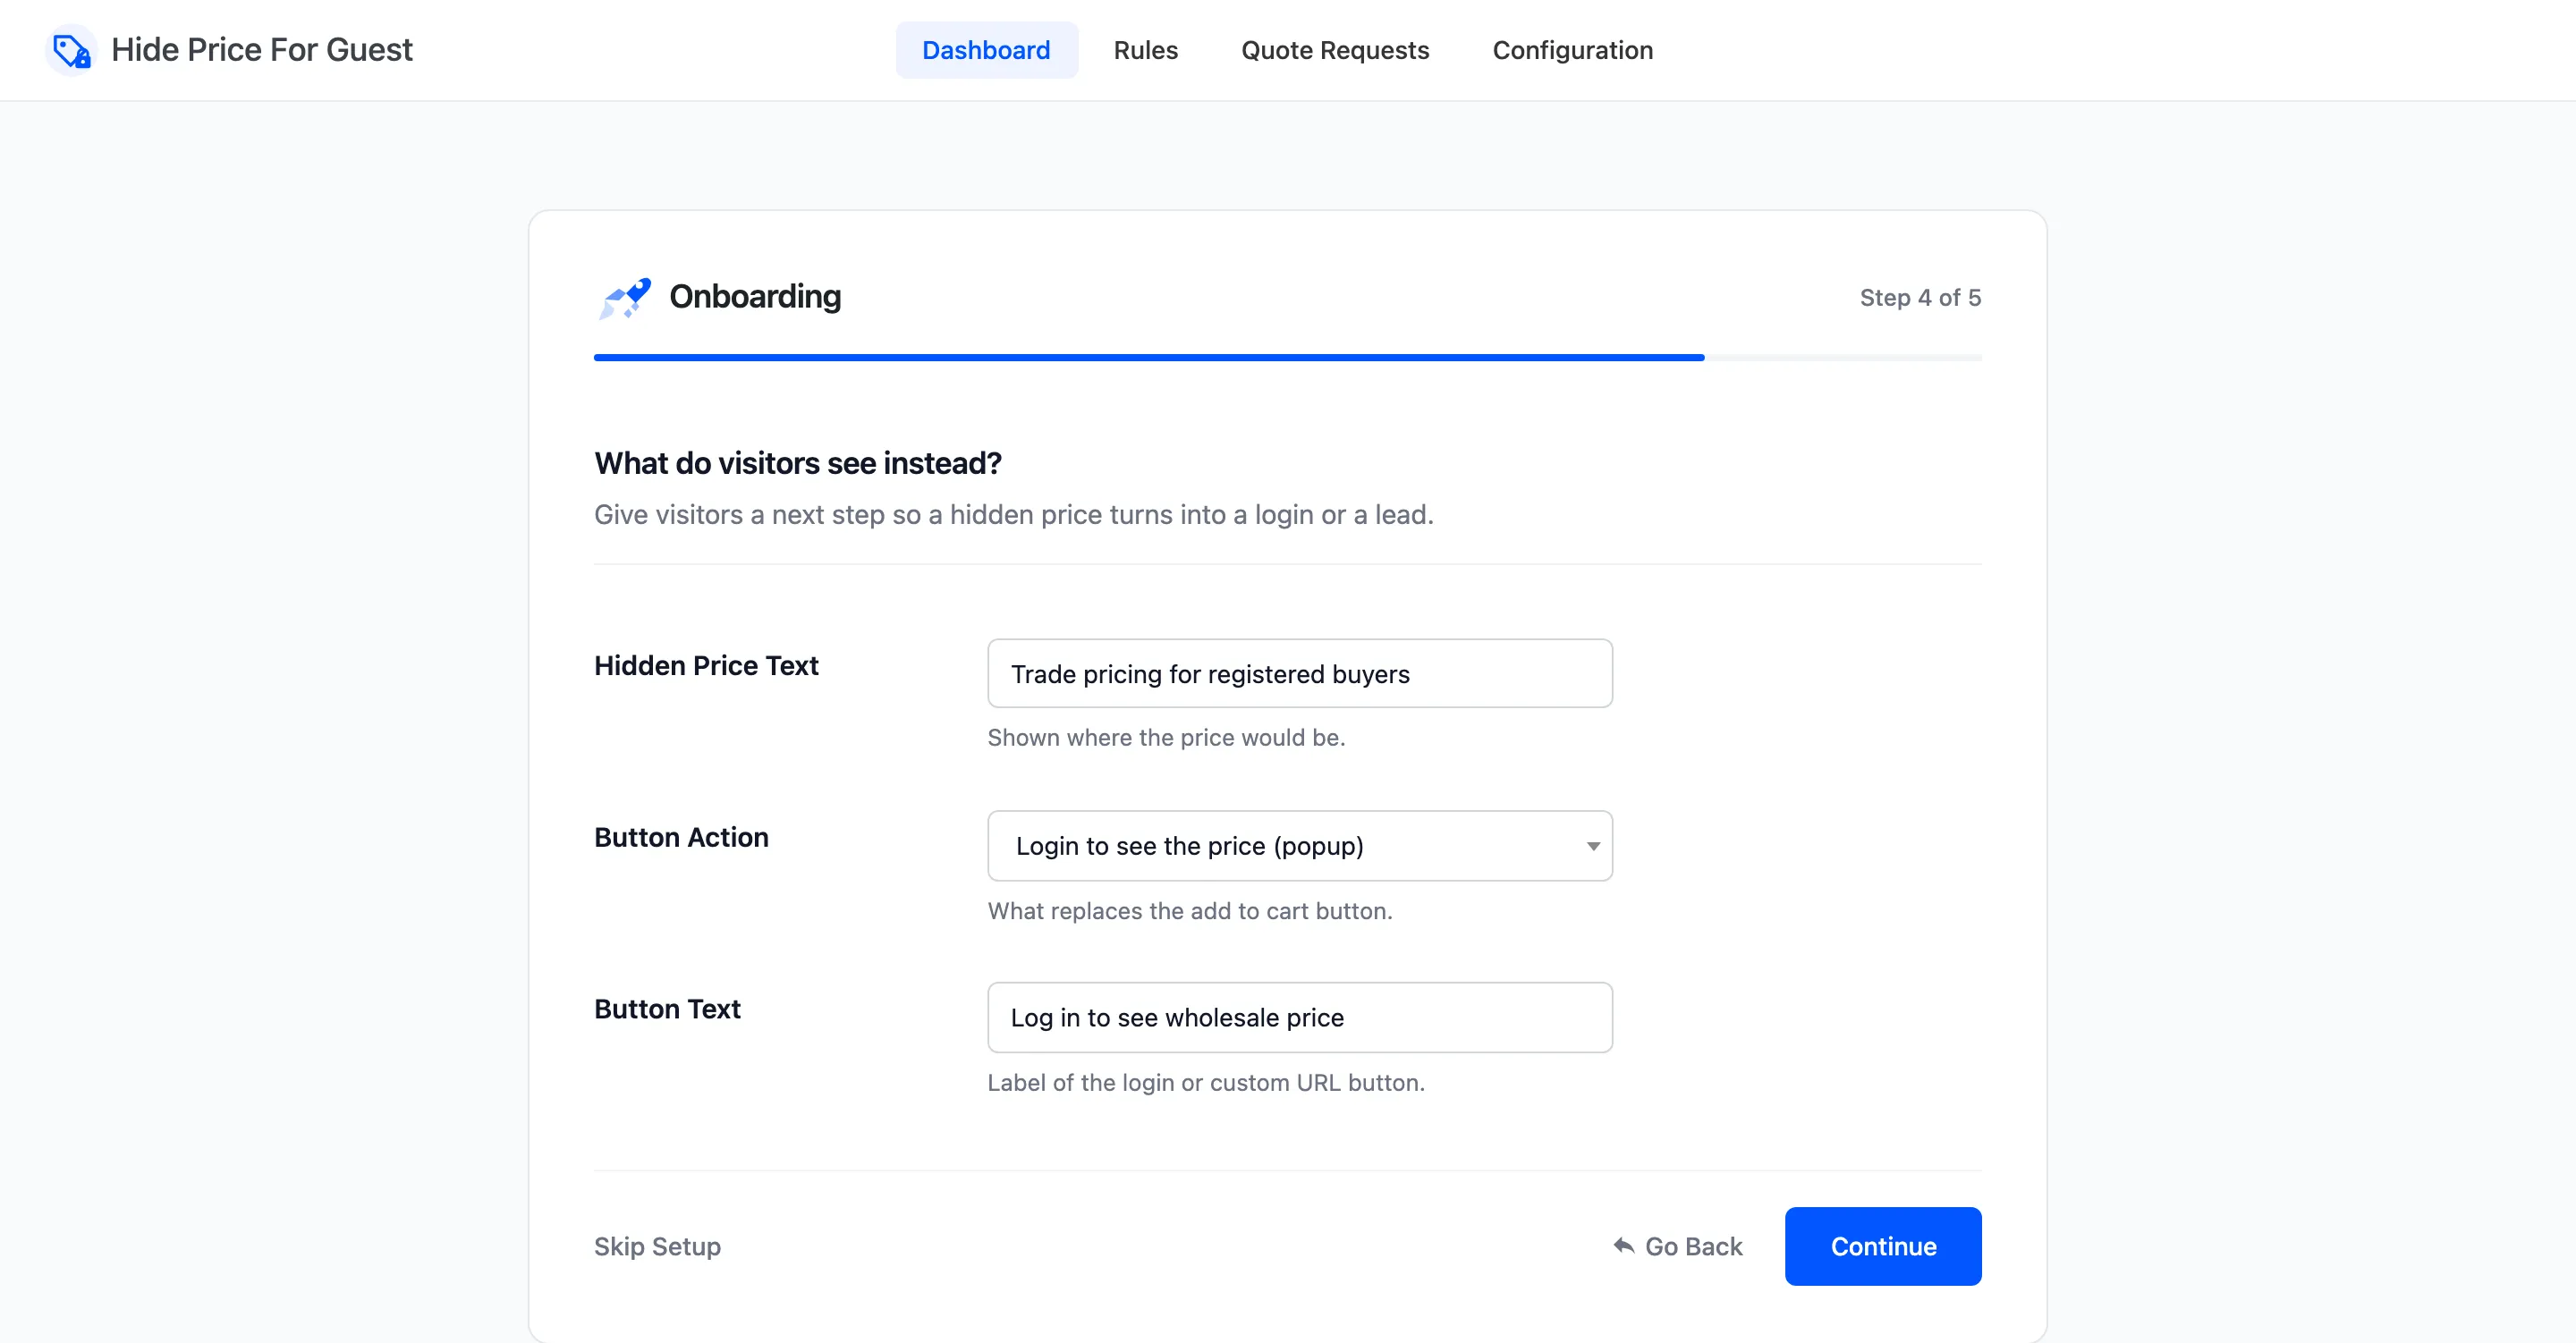Focus the Hidden Price Text field
2576x1343 pixels.
coord(1299,673)
